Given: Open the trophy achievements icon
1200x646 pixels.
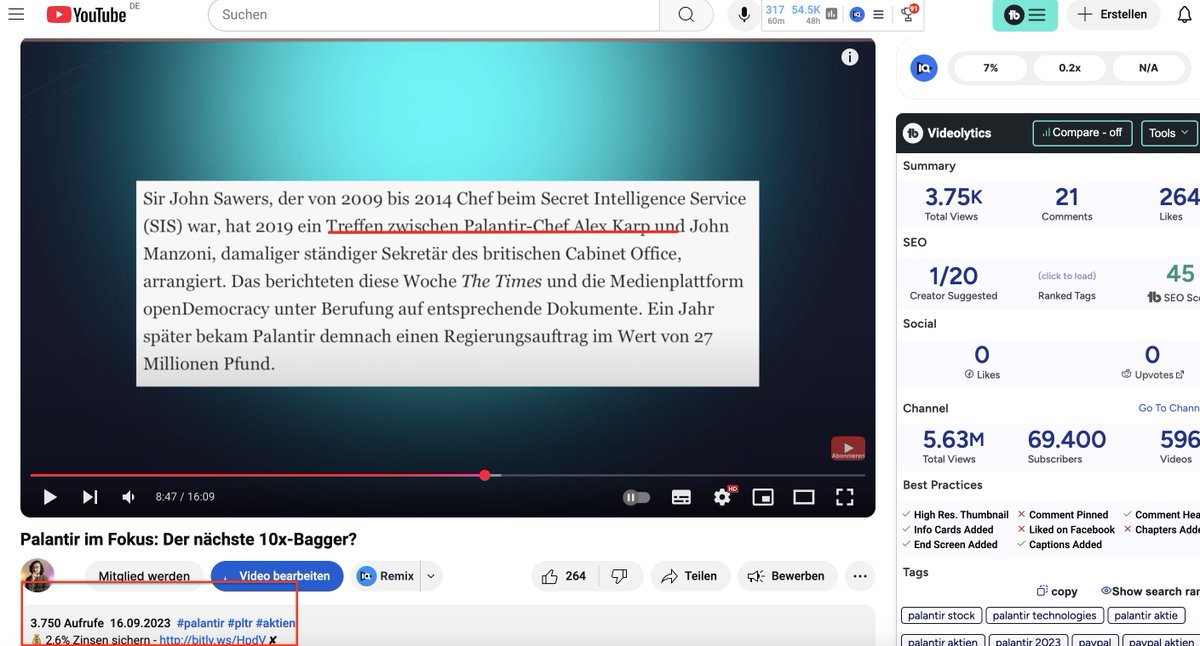Looking at the screenshot, I should [x=909, y=13].
